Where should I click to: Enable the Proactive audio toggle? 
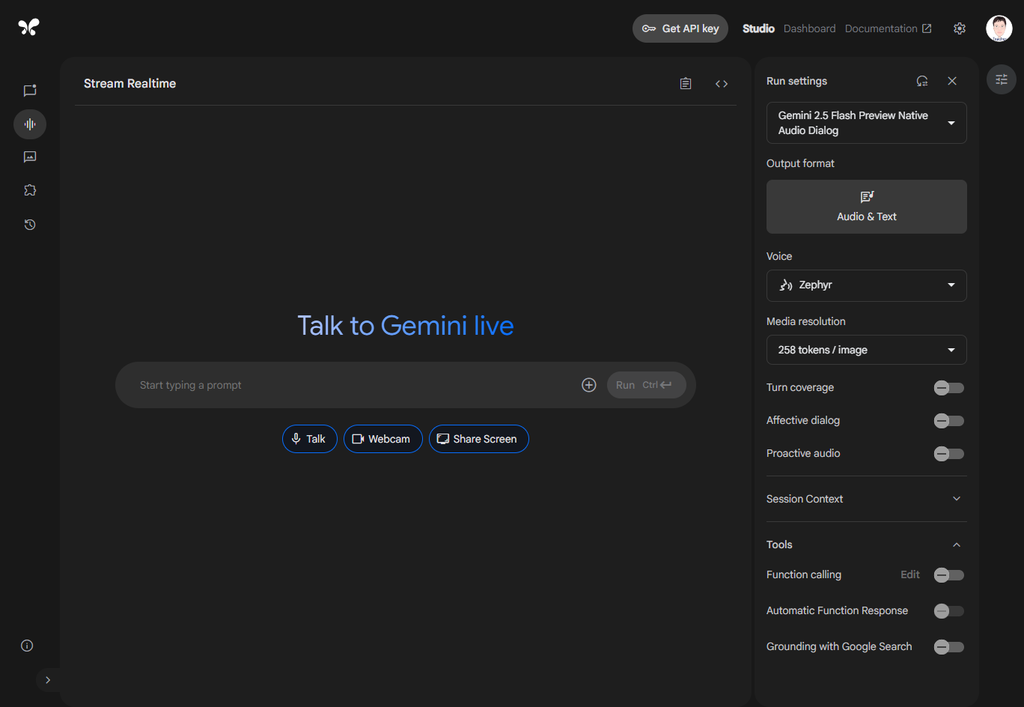click(948, 454)
